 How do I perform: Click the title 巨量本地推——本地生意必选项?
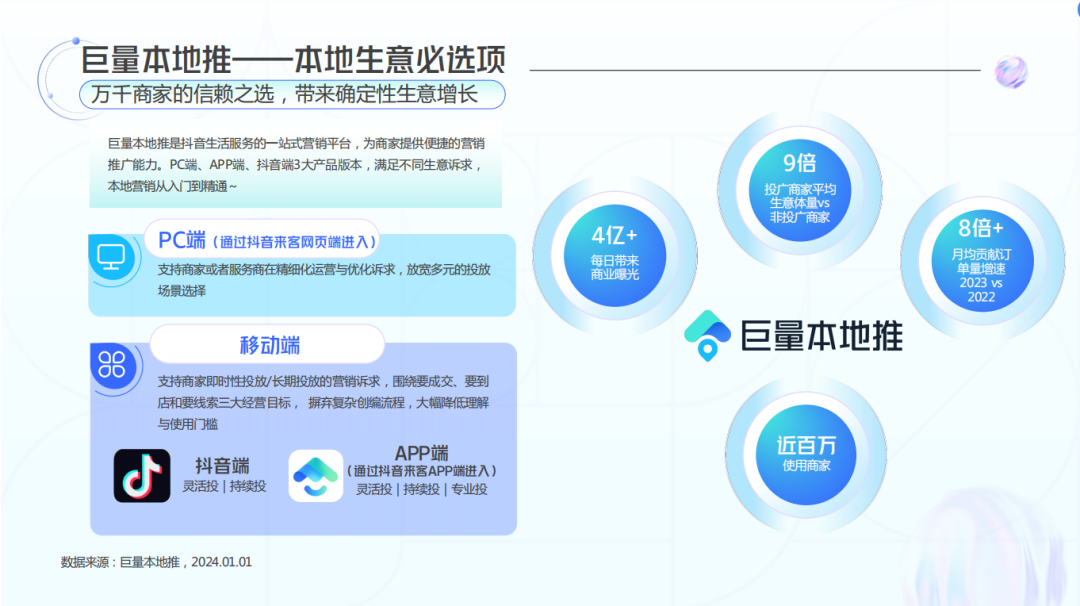pyautogui.click(x=293, y=60)
